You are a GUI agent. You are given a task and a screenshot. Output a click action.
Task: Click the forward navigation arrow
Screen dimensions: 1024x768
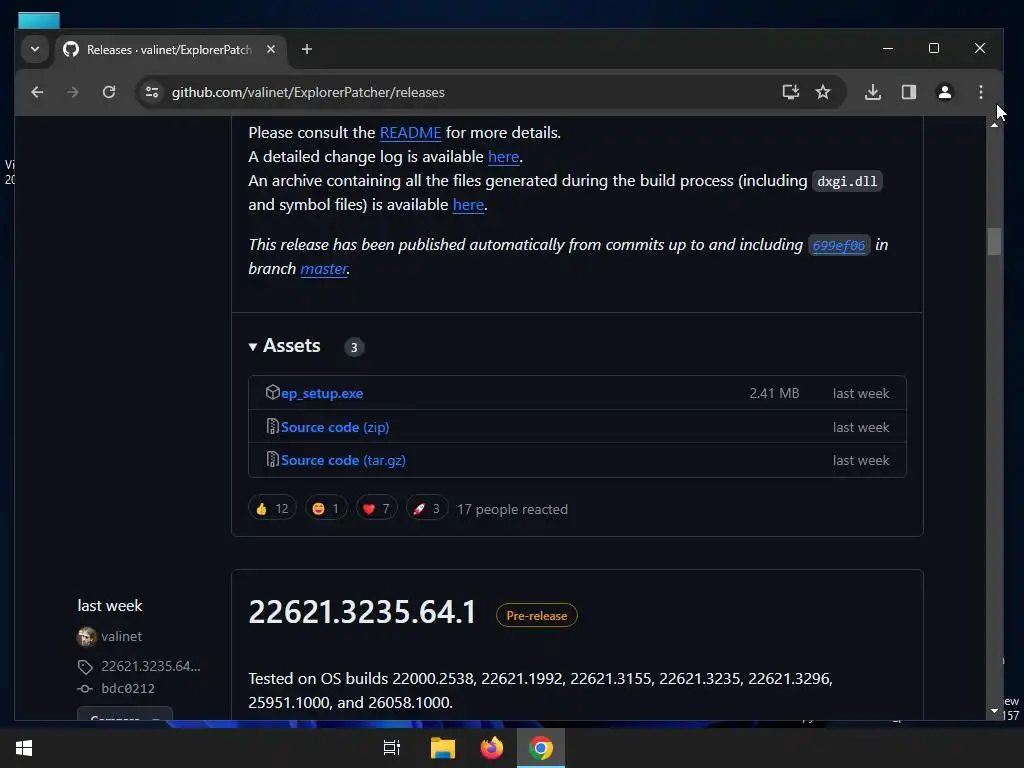pos(72,92)
